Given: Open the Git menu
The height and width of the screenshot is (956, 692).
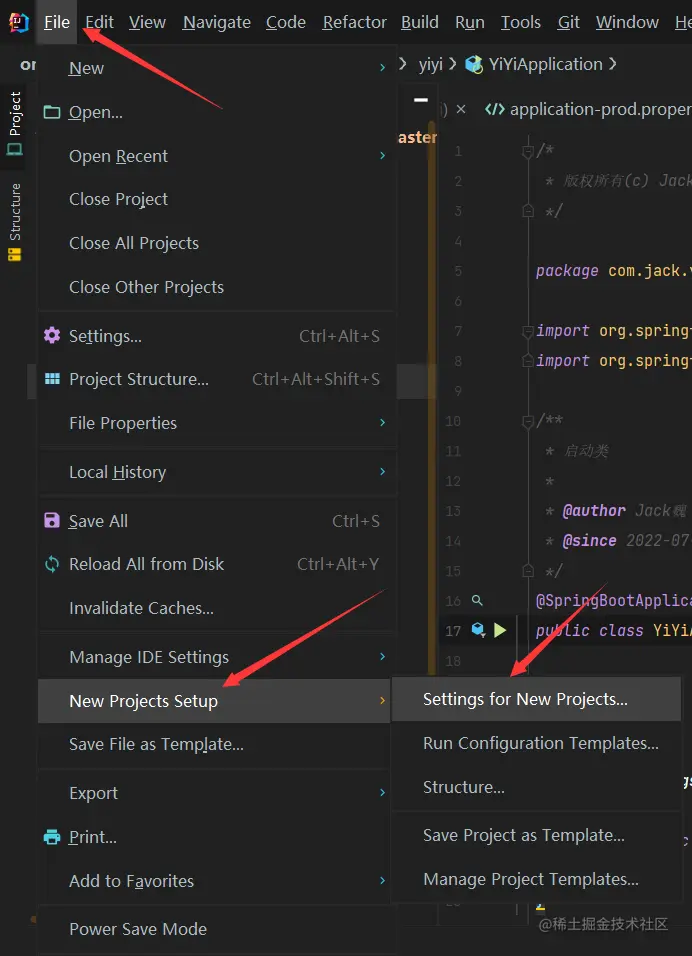Looking at the screenshot, I should [568, 23].
